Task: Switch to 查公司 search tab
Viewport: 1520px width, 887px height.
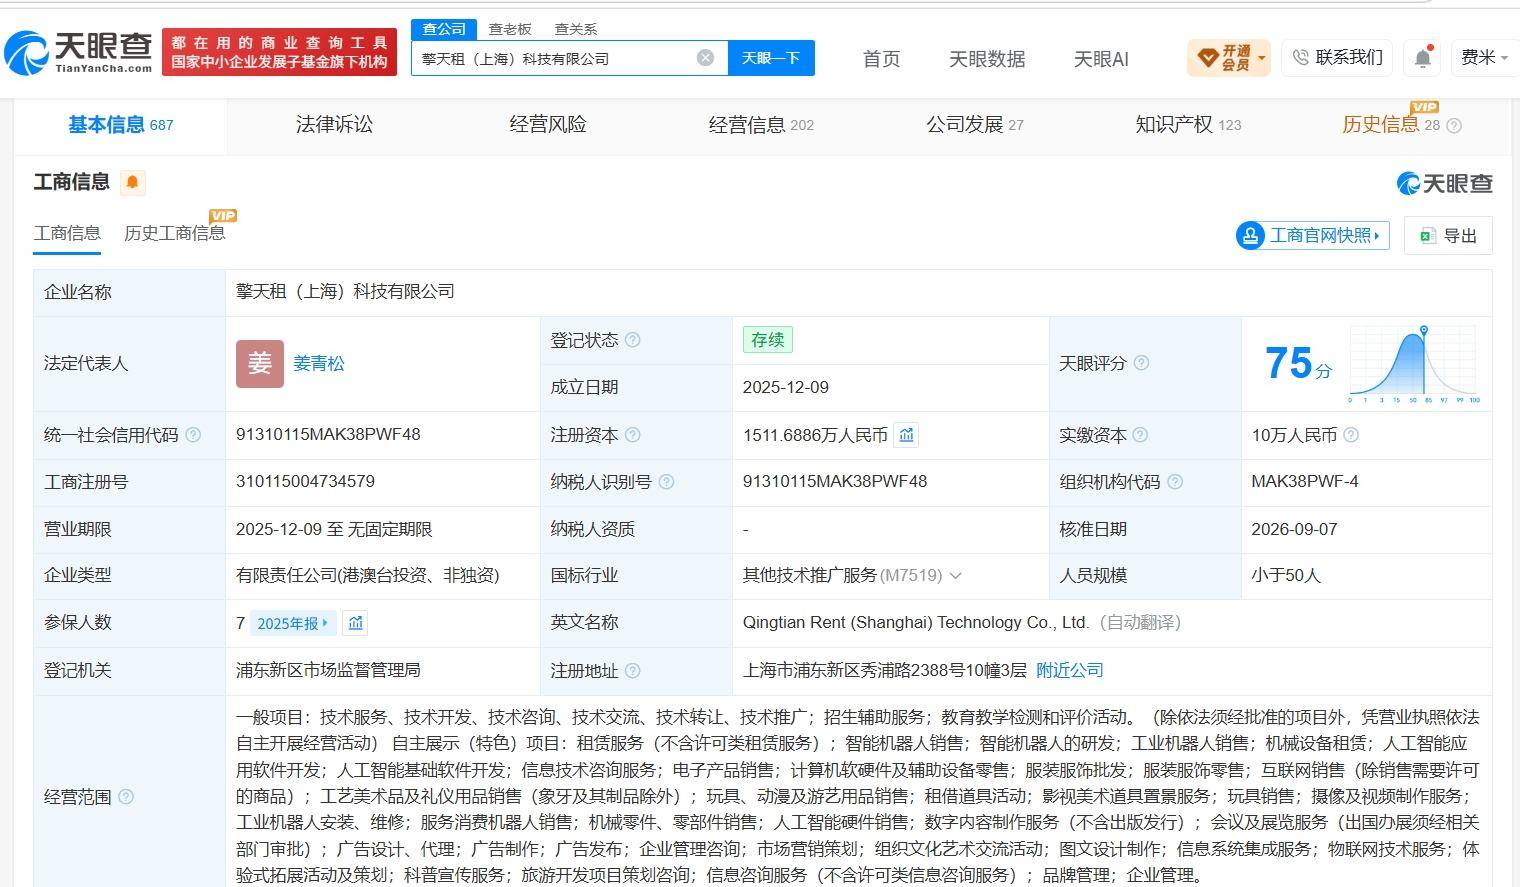Action: pyautogui.click(x=444, y=29)
